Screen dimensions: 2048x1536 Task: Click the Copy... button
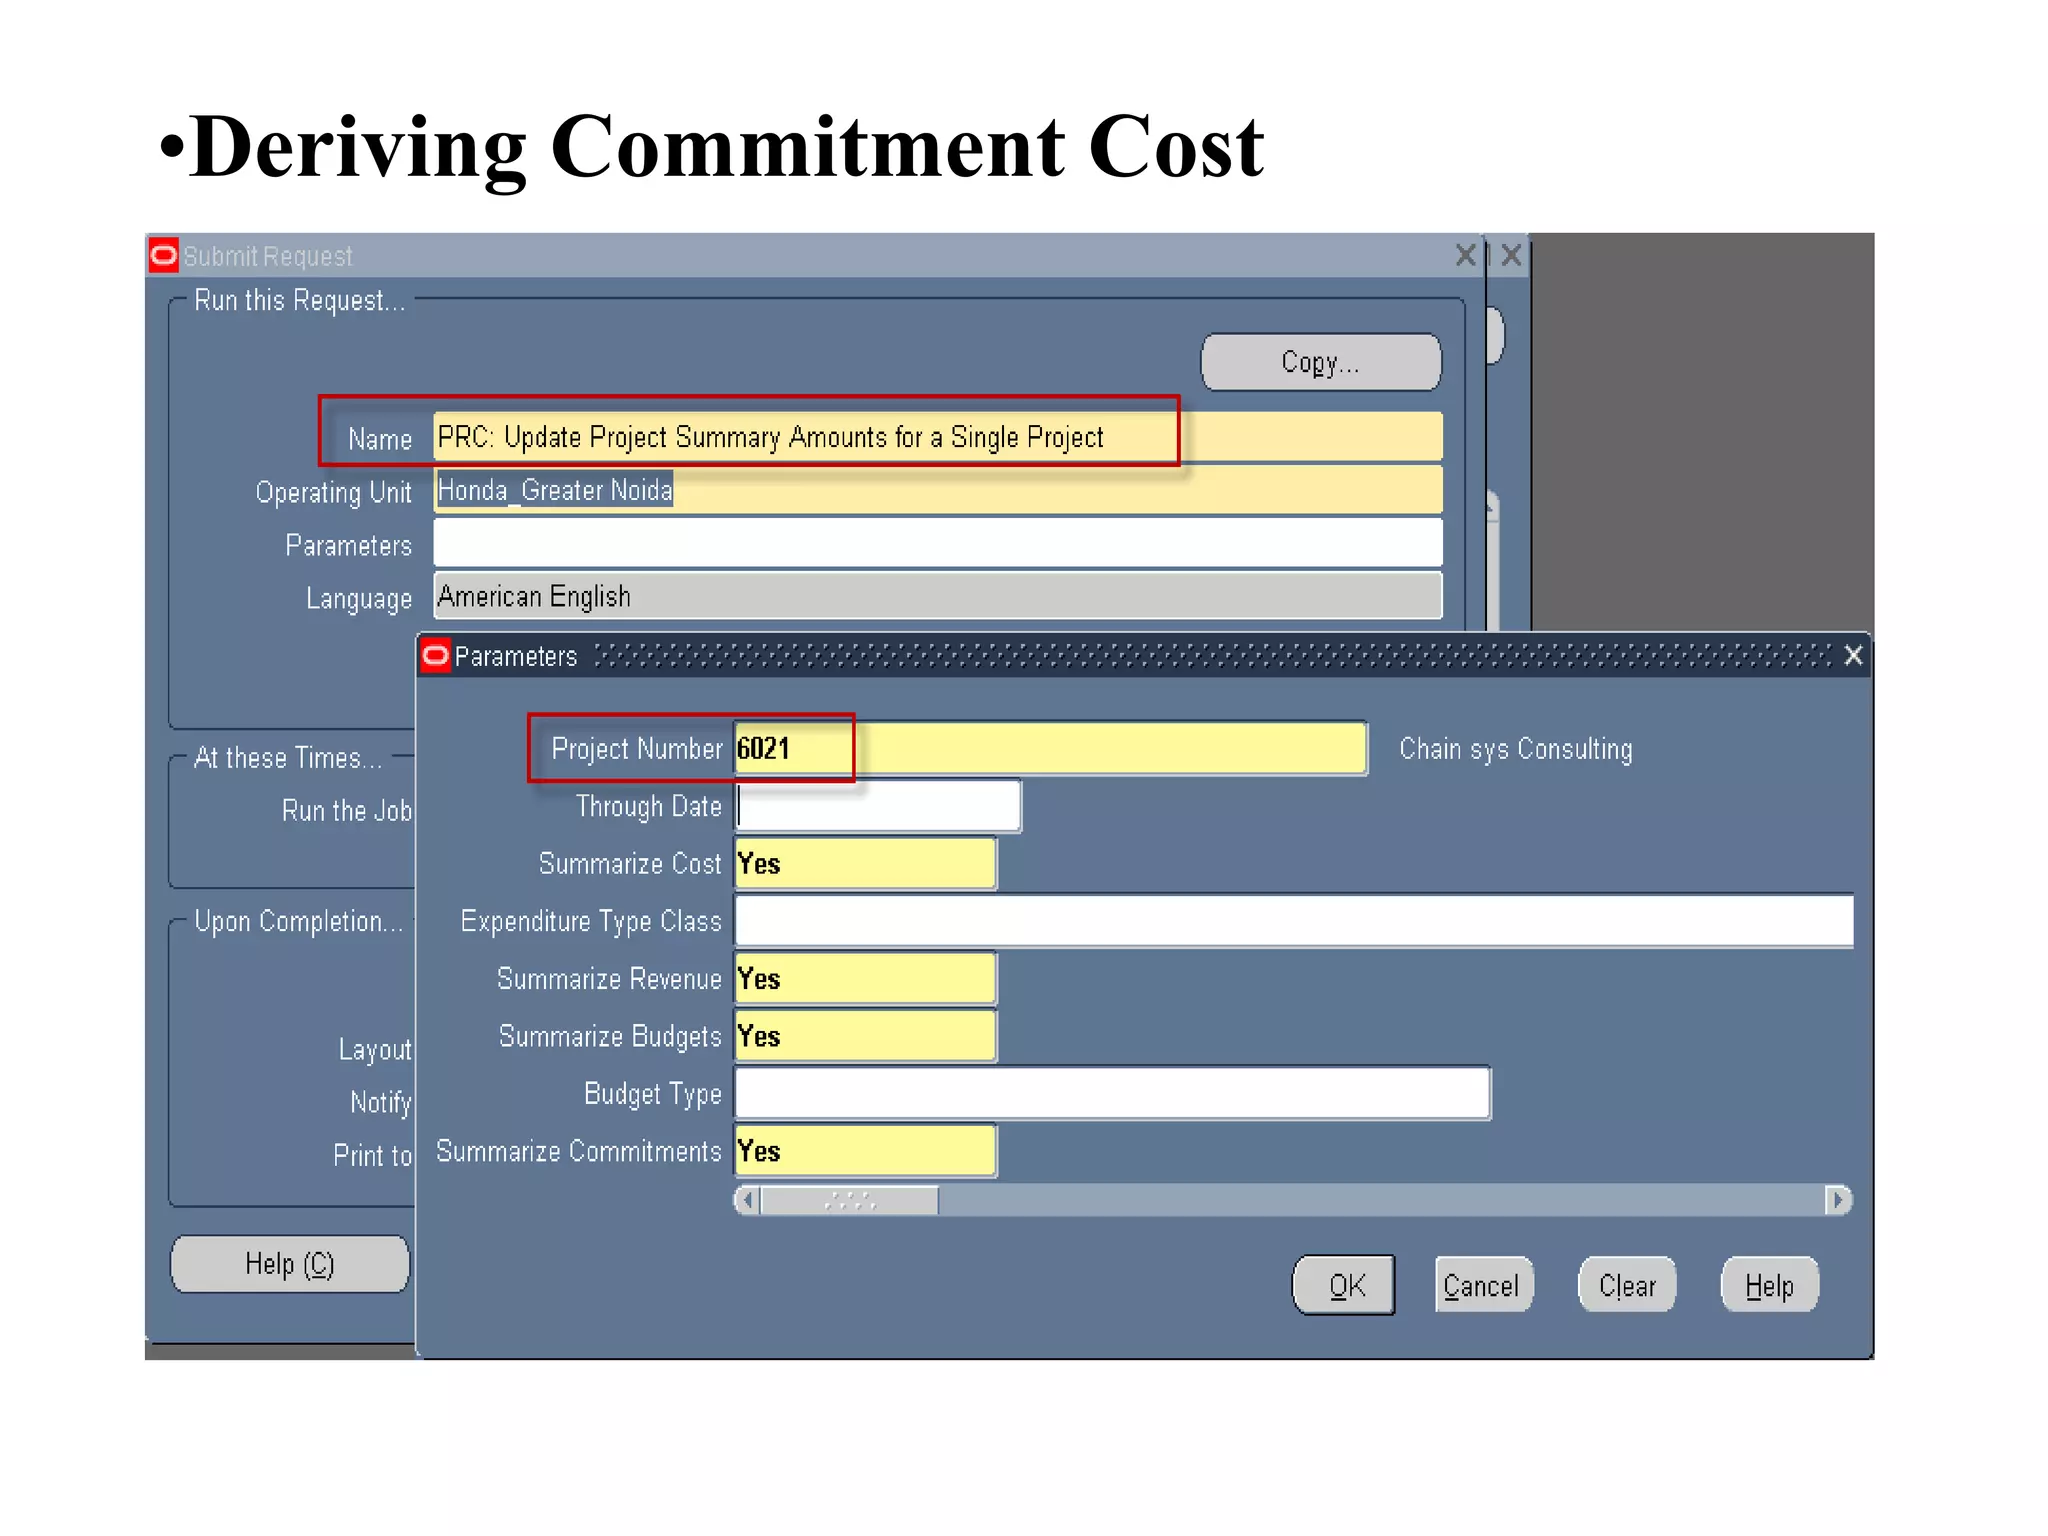(1321, 362)
